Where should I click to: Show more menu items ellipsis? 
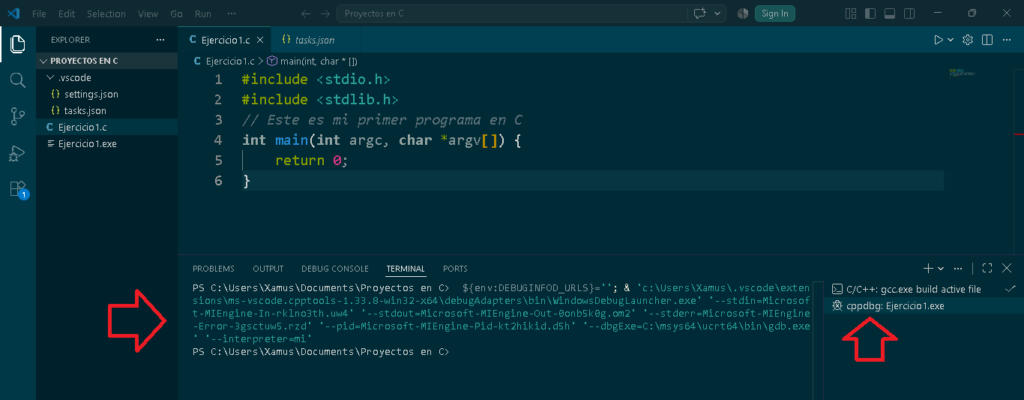point(232,13)
